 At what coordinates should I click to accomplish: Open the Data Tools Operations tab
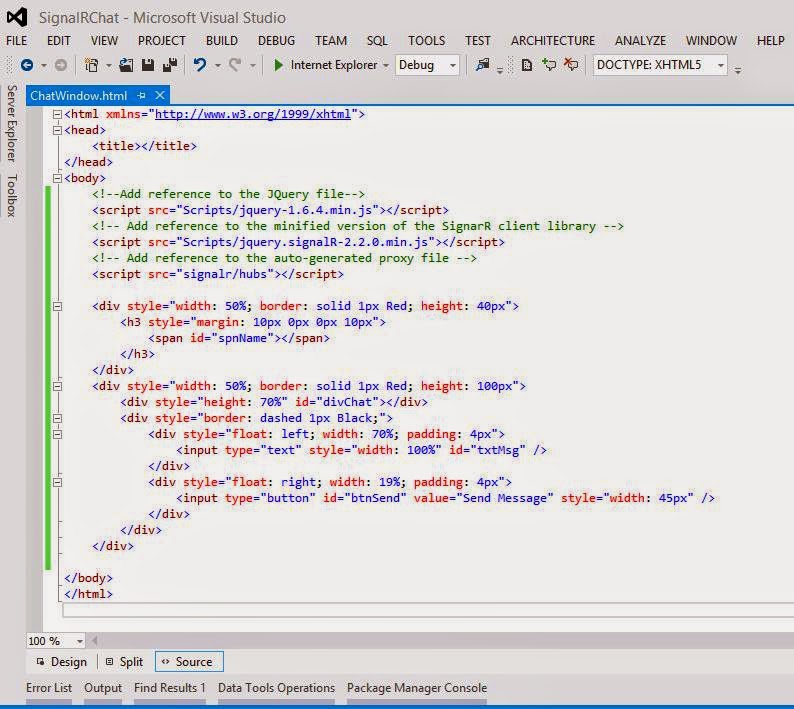click(x=276, y=688)
